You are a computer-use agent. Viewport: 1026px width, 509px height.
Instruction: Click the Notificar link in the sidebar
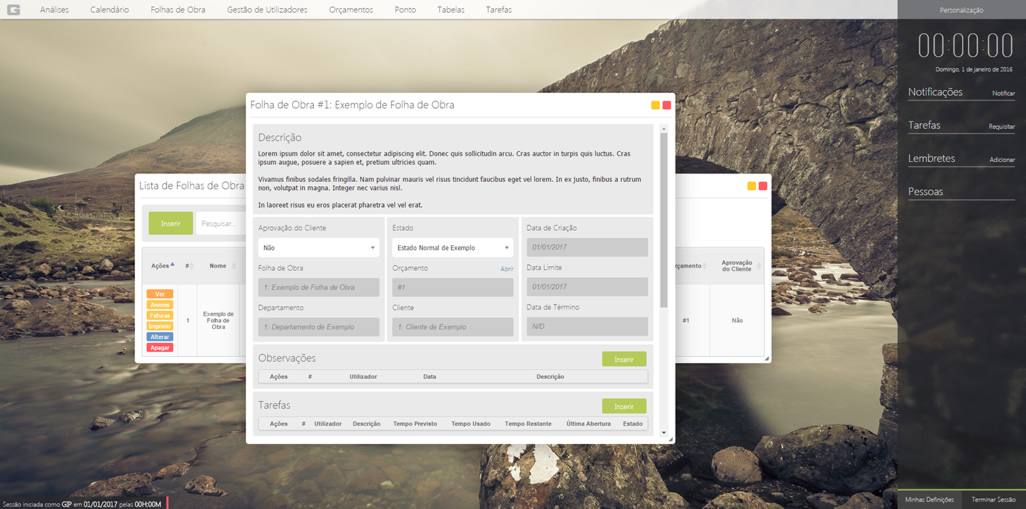1003,94
